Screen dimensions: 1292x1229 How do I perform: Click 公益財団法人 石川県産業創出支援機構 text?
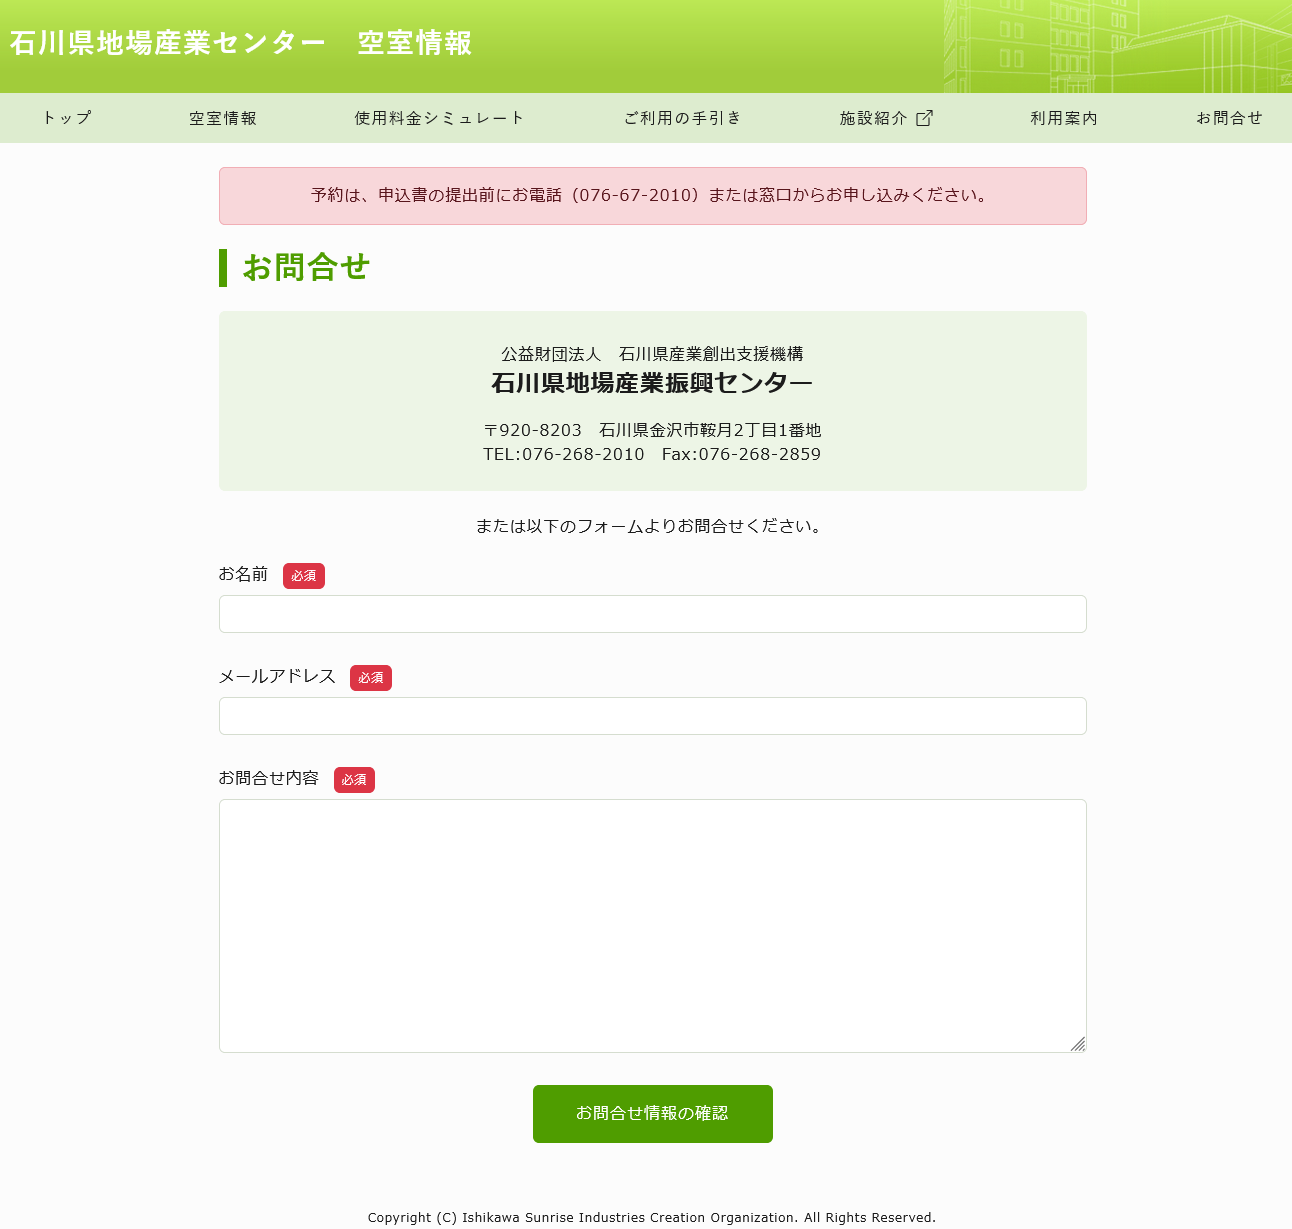653,354
